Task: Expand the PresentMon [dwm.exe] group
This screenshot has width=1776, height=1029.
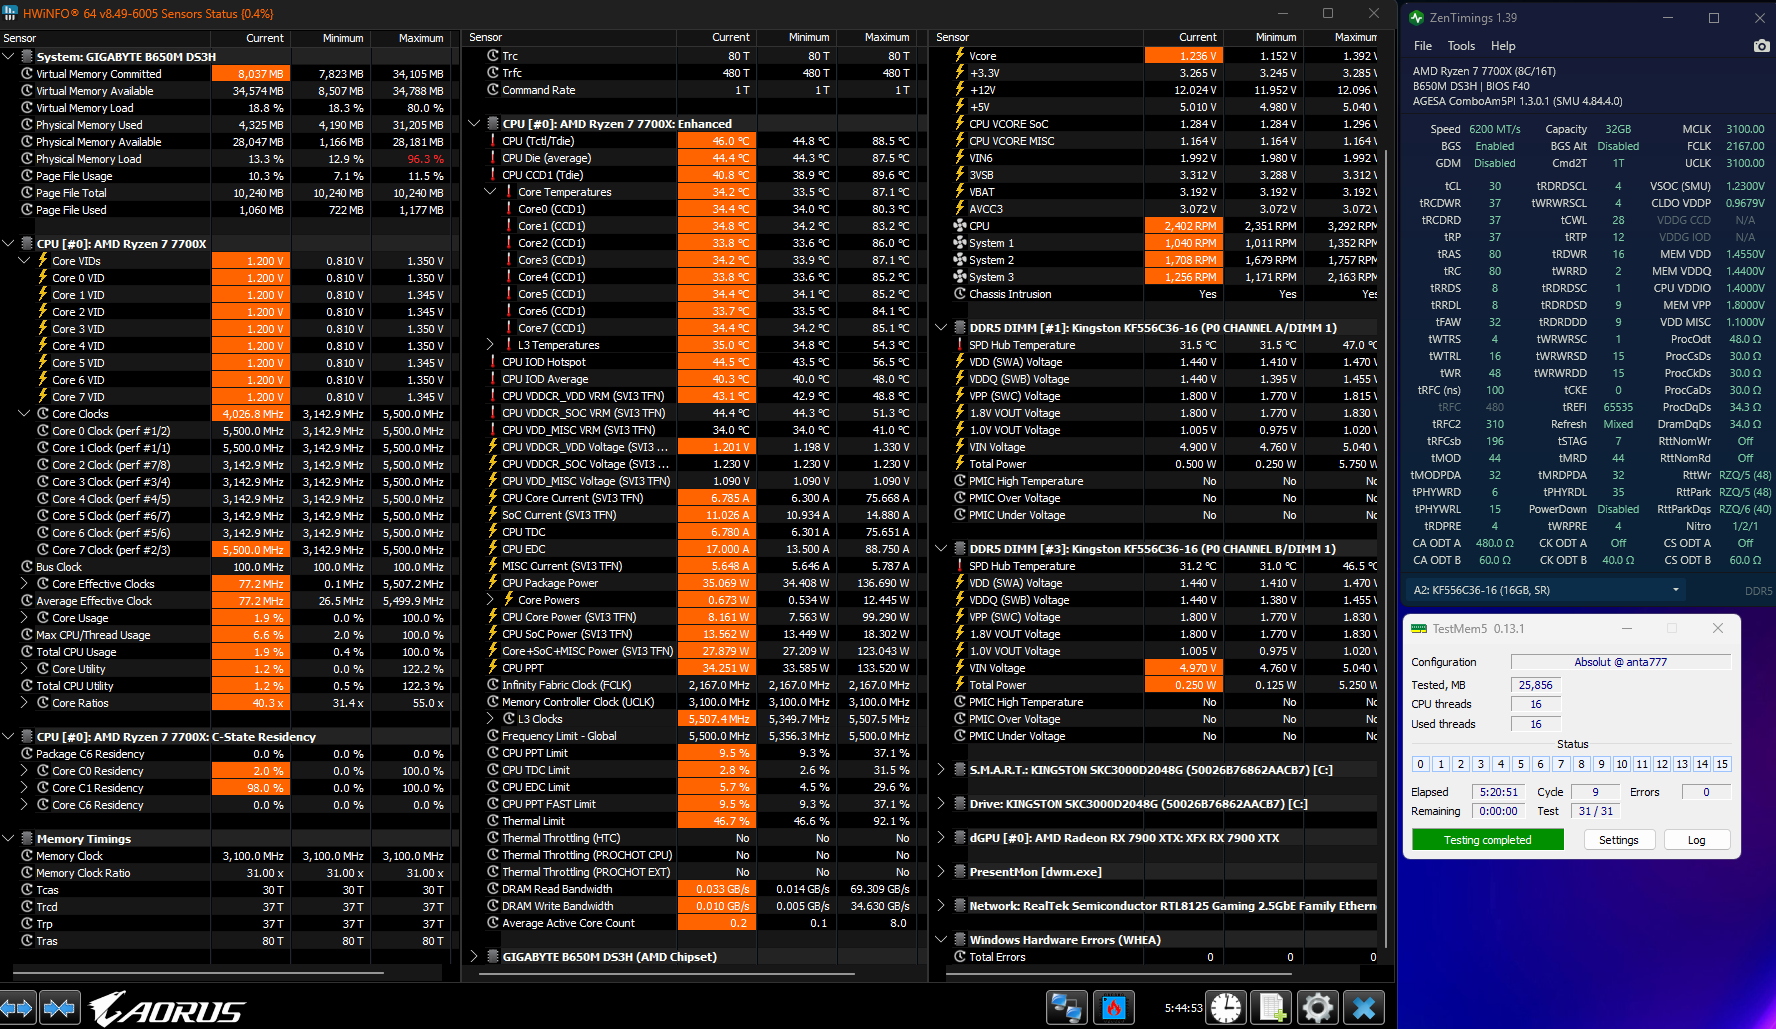Action: coord(941,872)
